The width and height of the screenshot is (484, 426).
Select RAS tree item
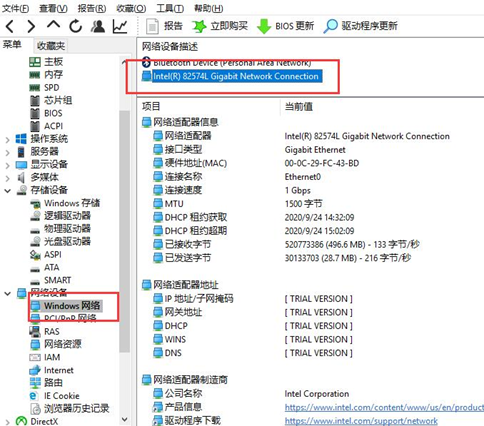[44, 331]
